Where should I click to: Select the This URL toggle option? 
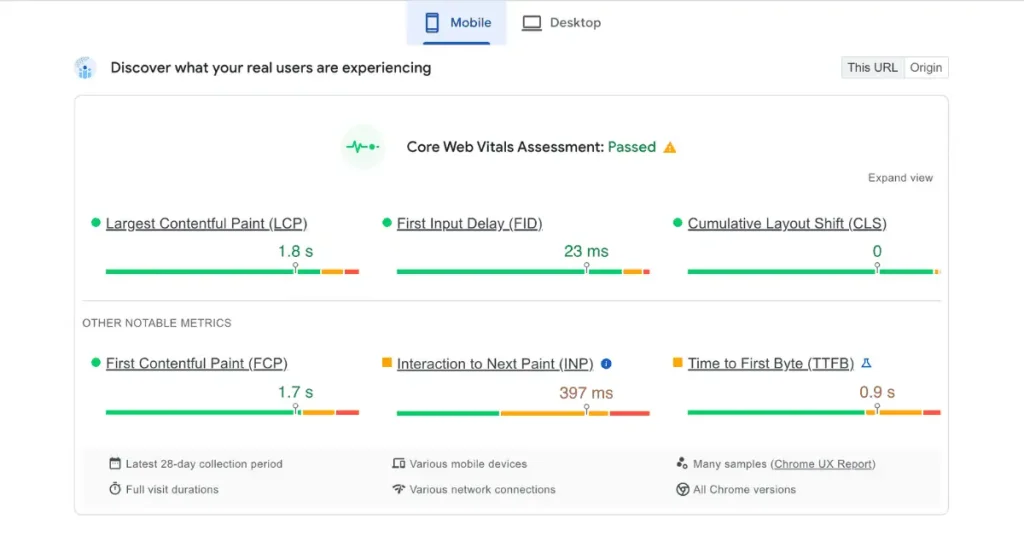click(872, 68)
